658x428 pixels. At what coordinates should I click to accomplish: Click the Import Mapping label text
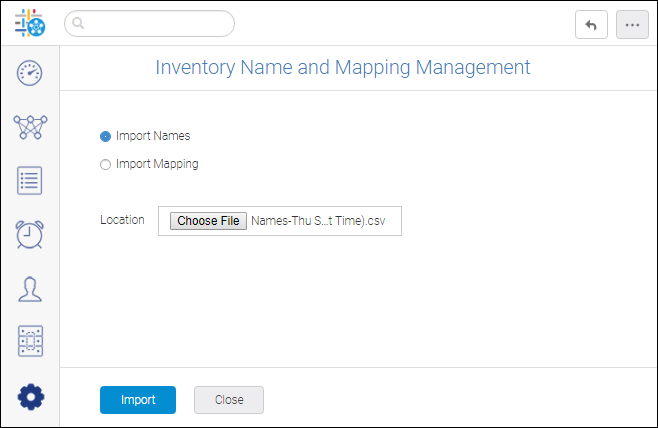tap(157, 164)
